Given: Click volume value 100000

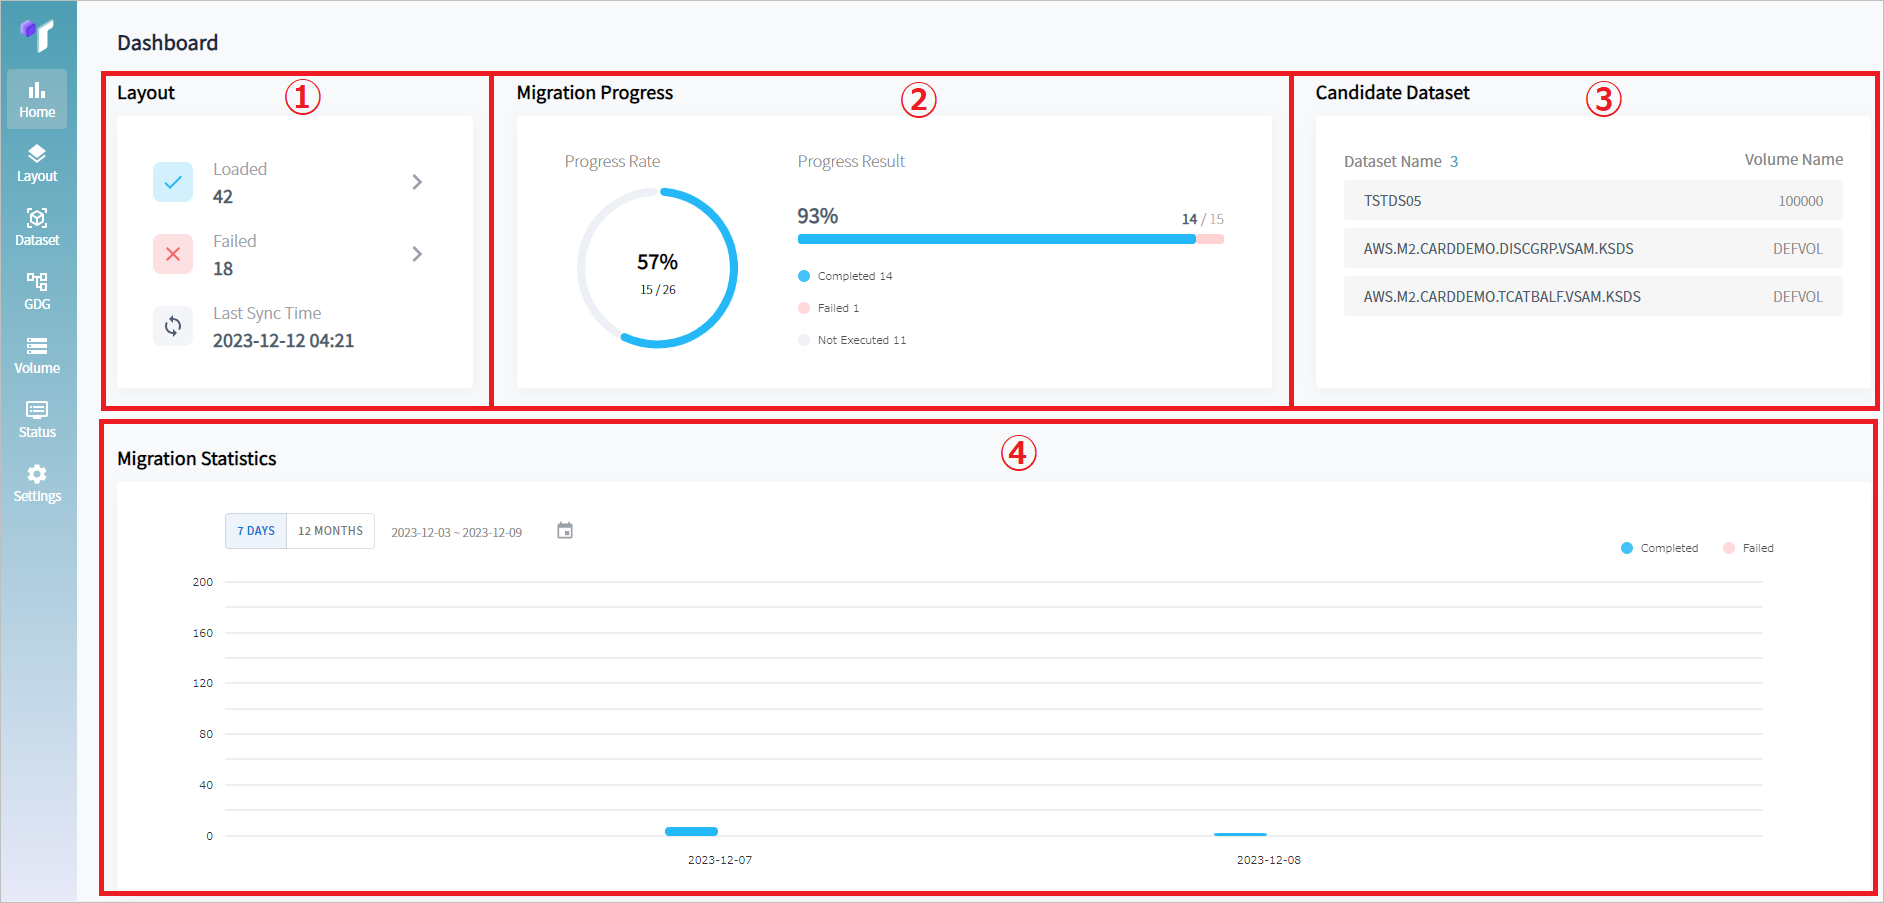Looking at the screenshot, I should coord(1800,201).
